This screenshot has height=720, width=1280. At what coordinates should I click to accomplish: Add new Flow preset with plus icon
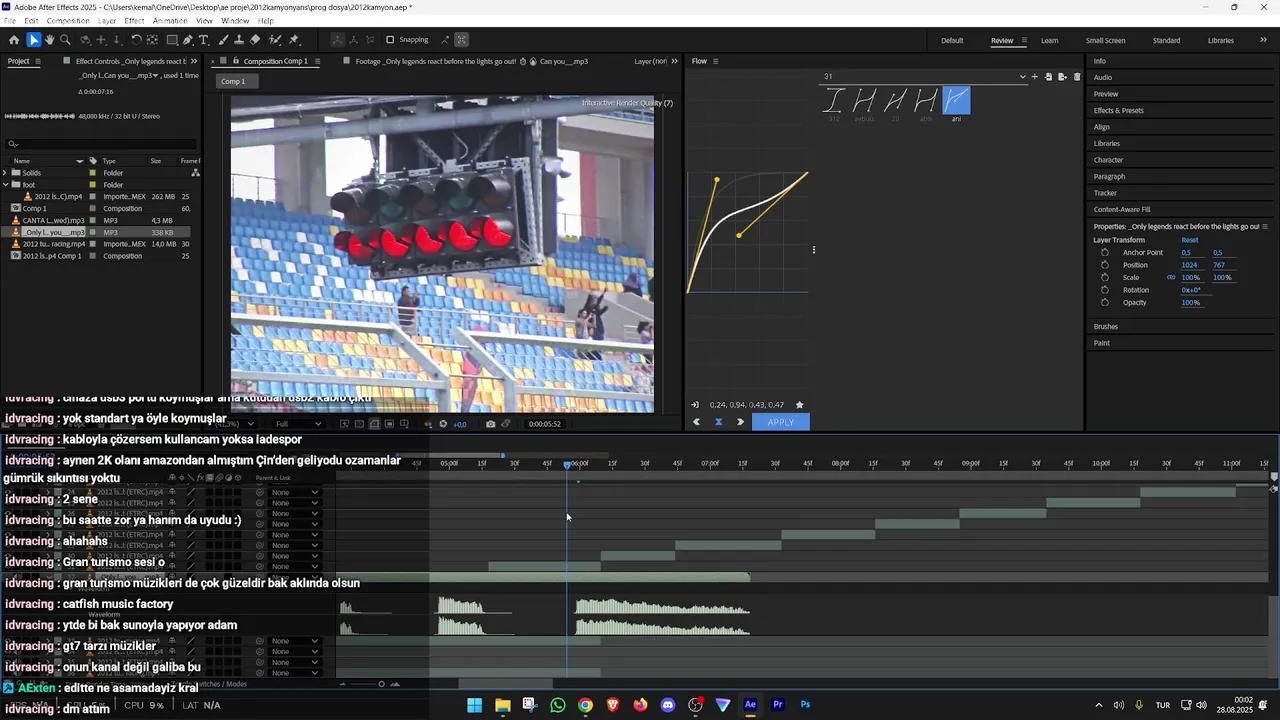(1034, 76)
